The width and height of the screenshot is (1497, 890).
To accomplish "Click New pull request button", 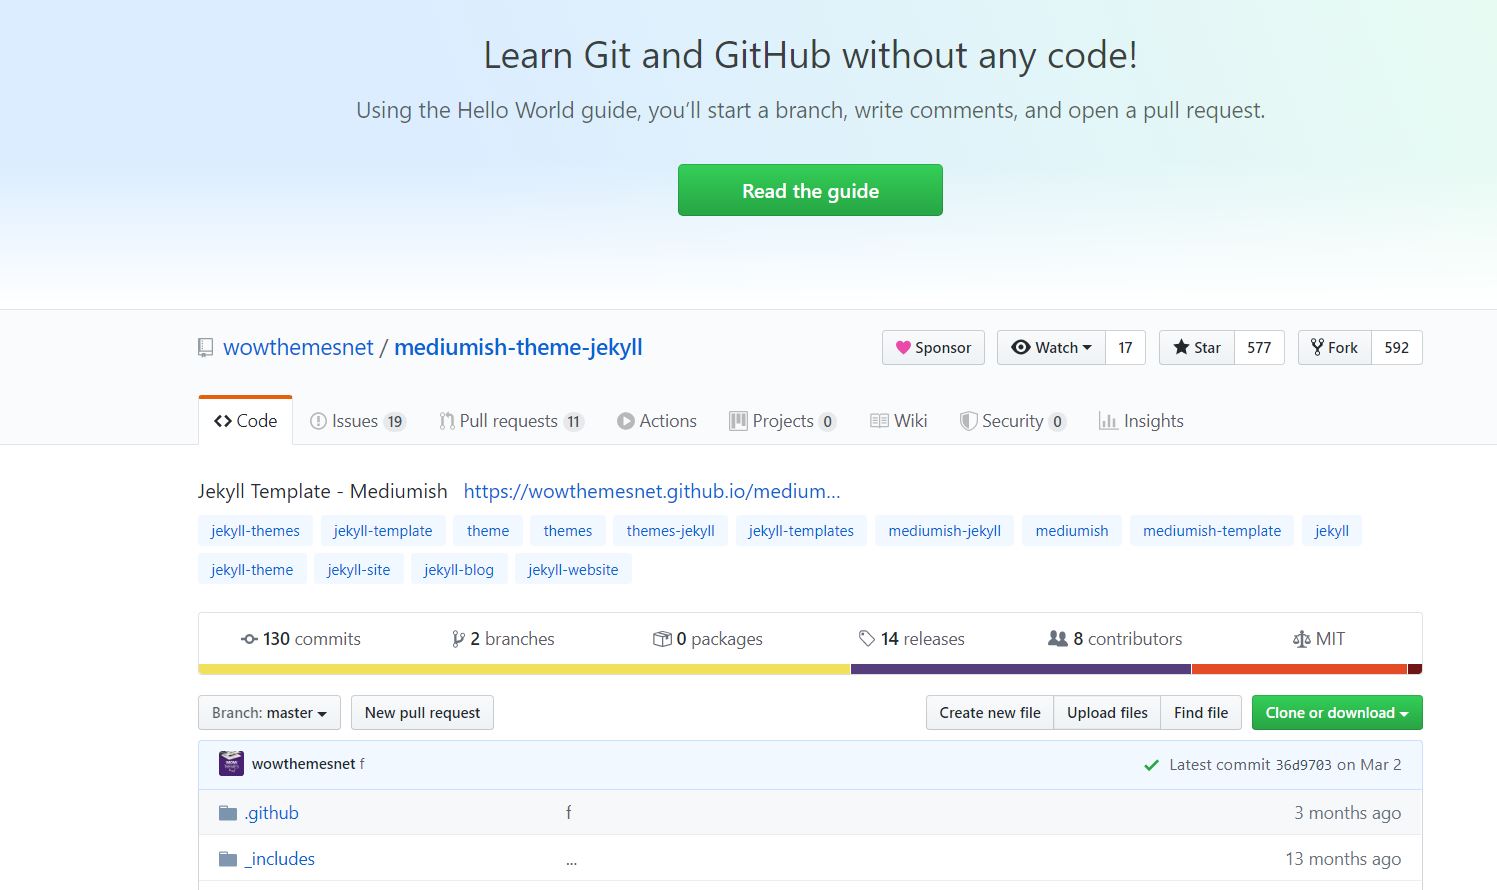I will (422, 713).
